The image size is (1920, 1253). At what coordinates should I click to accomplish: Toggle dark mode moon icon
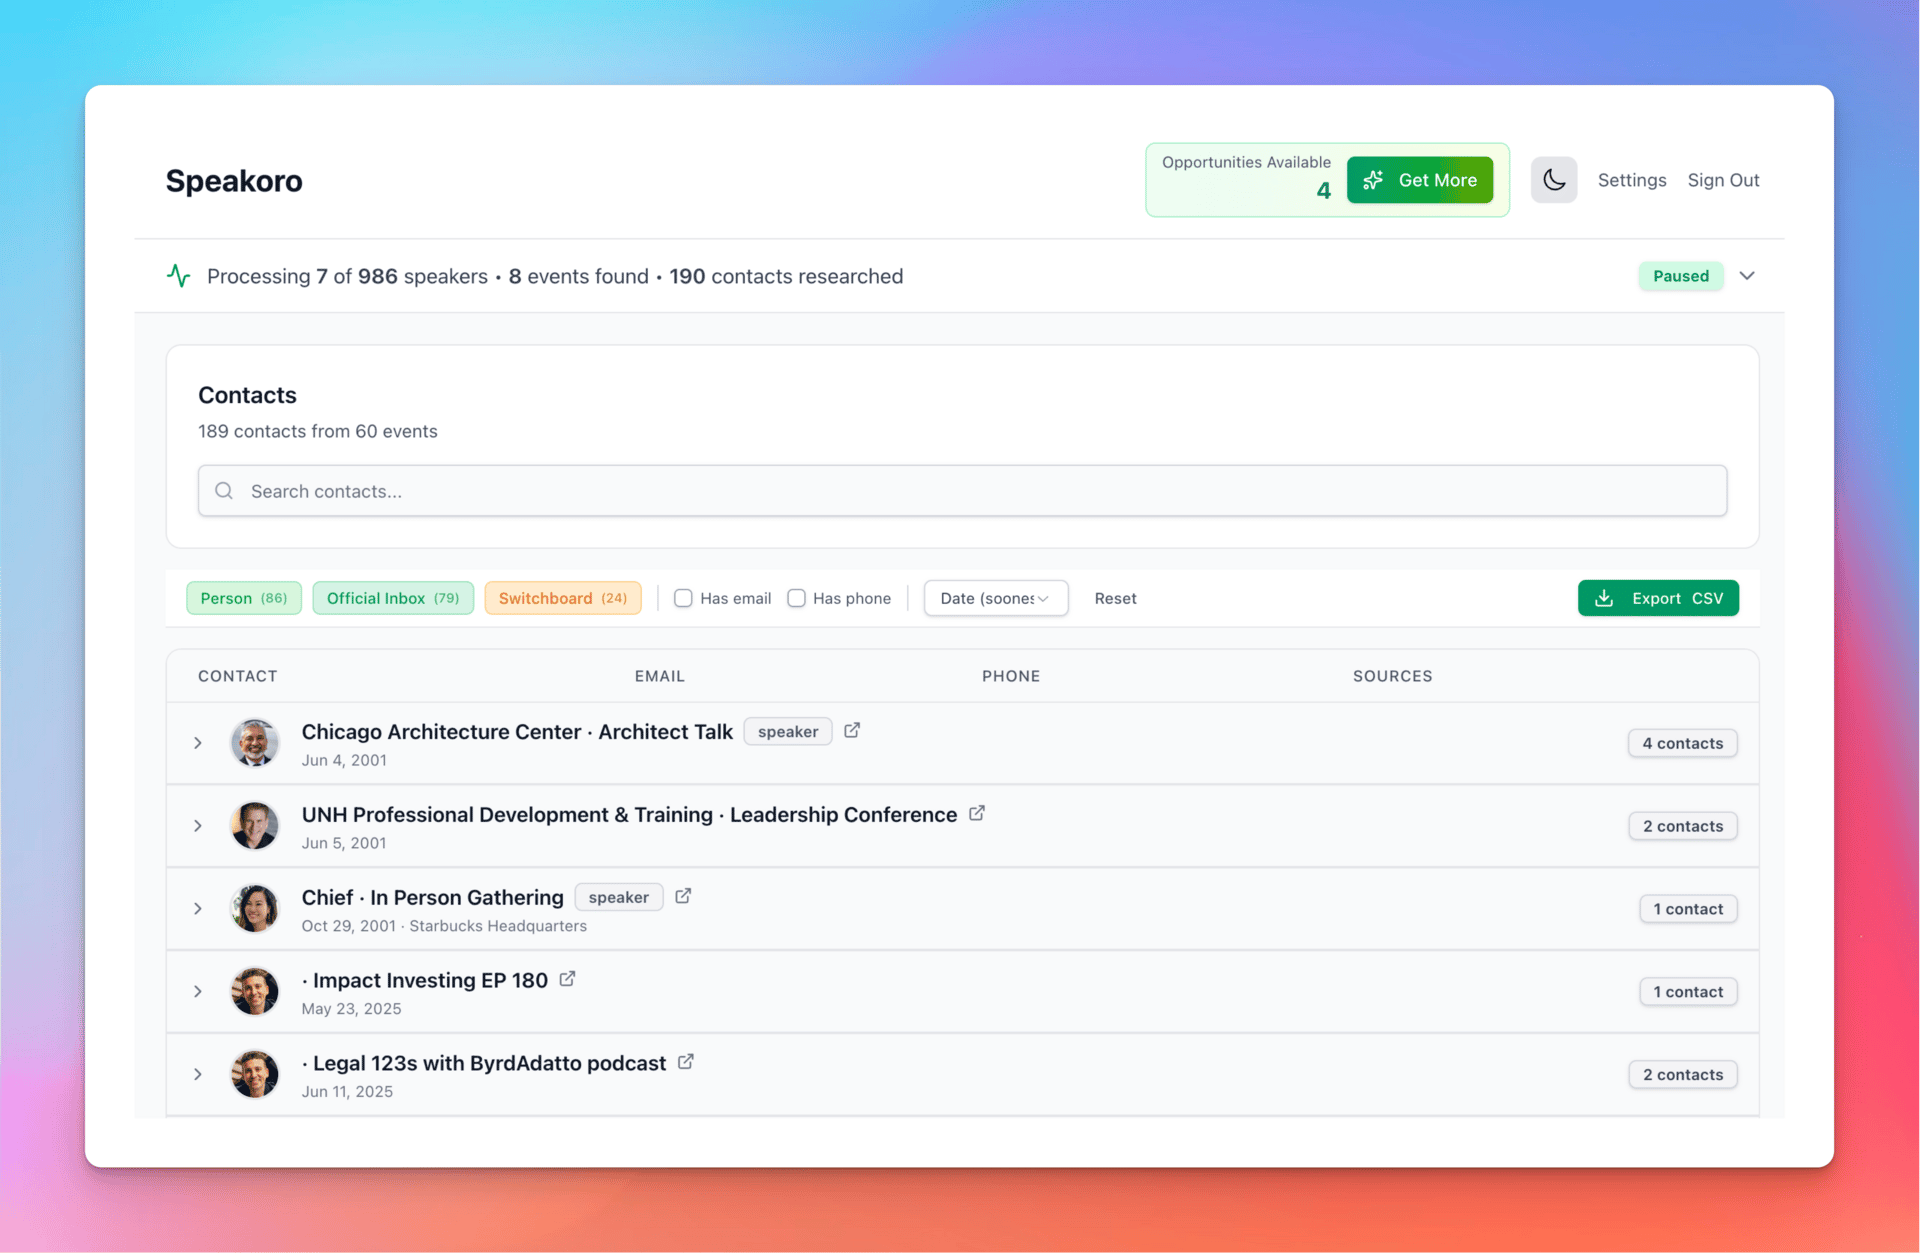click(x=1553, y=180)
